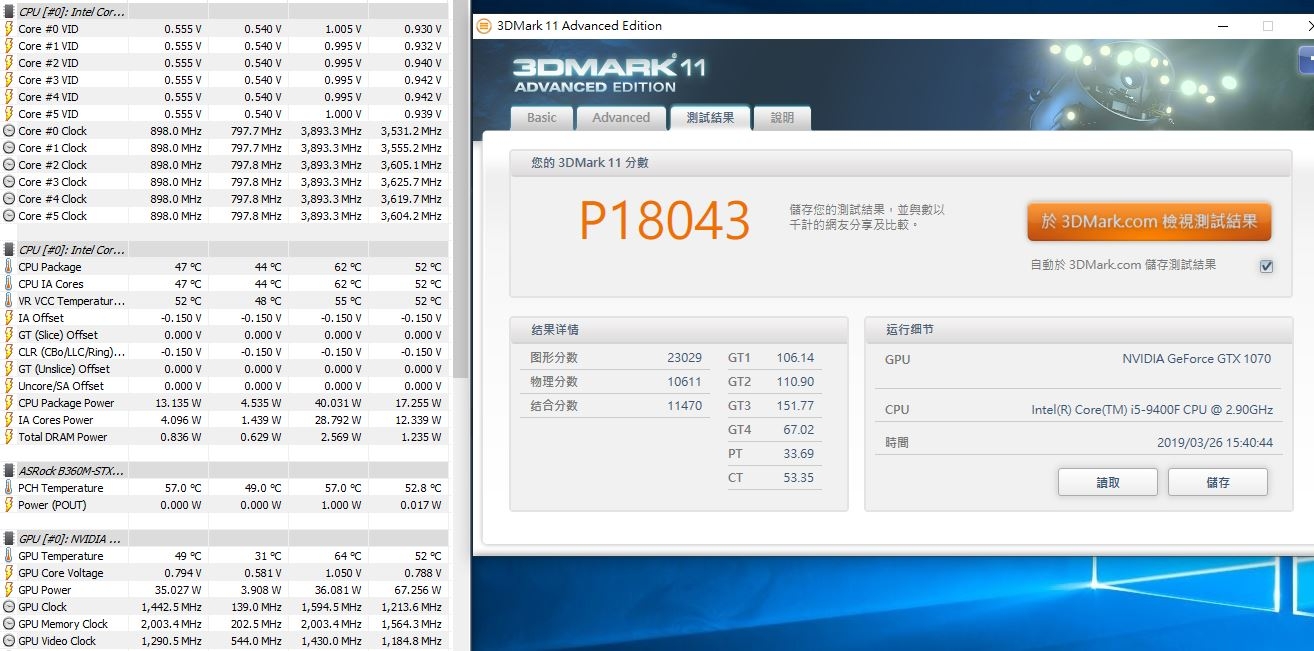Click the NVIDIA GeForce GTX 1070 text
This screenshot has height=651, width=1314.
tap(1198, 359)
